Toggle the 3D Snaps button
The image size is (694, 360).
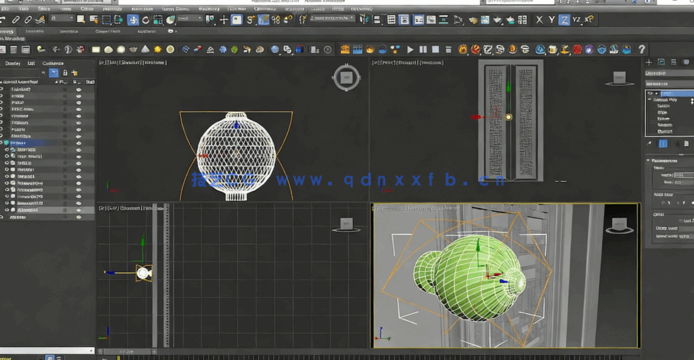251,19
